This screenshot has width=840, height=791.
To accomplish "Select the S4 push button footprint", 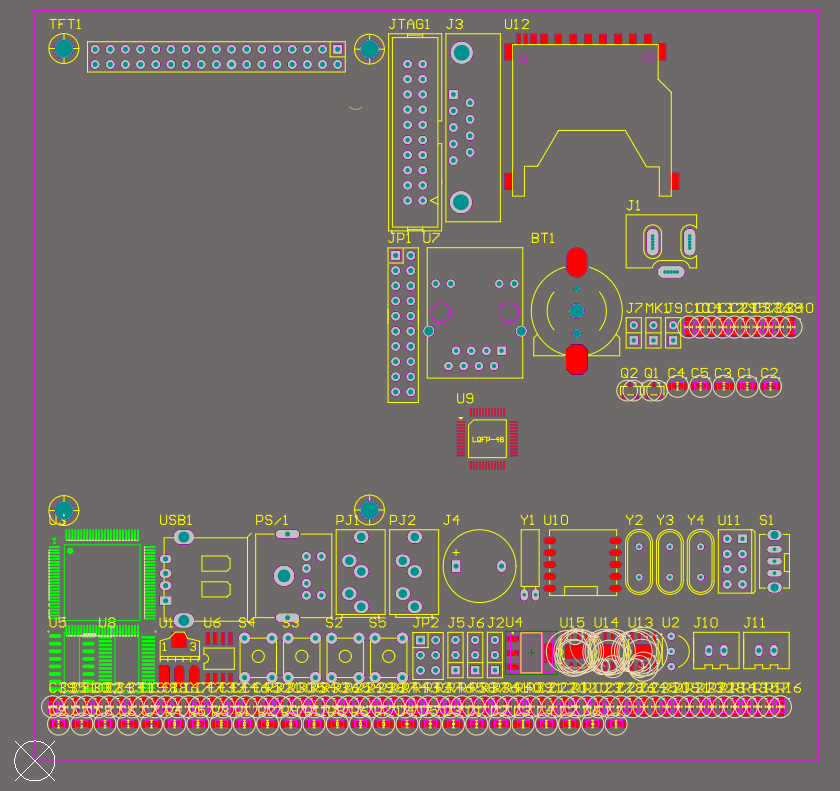I will click(258, 657).
